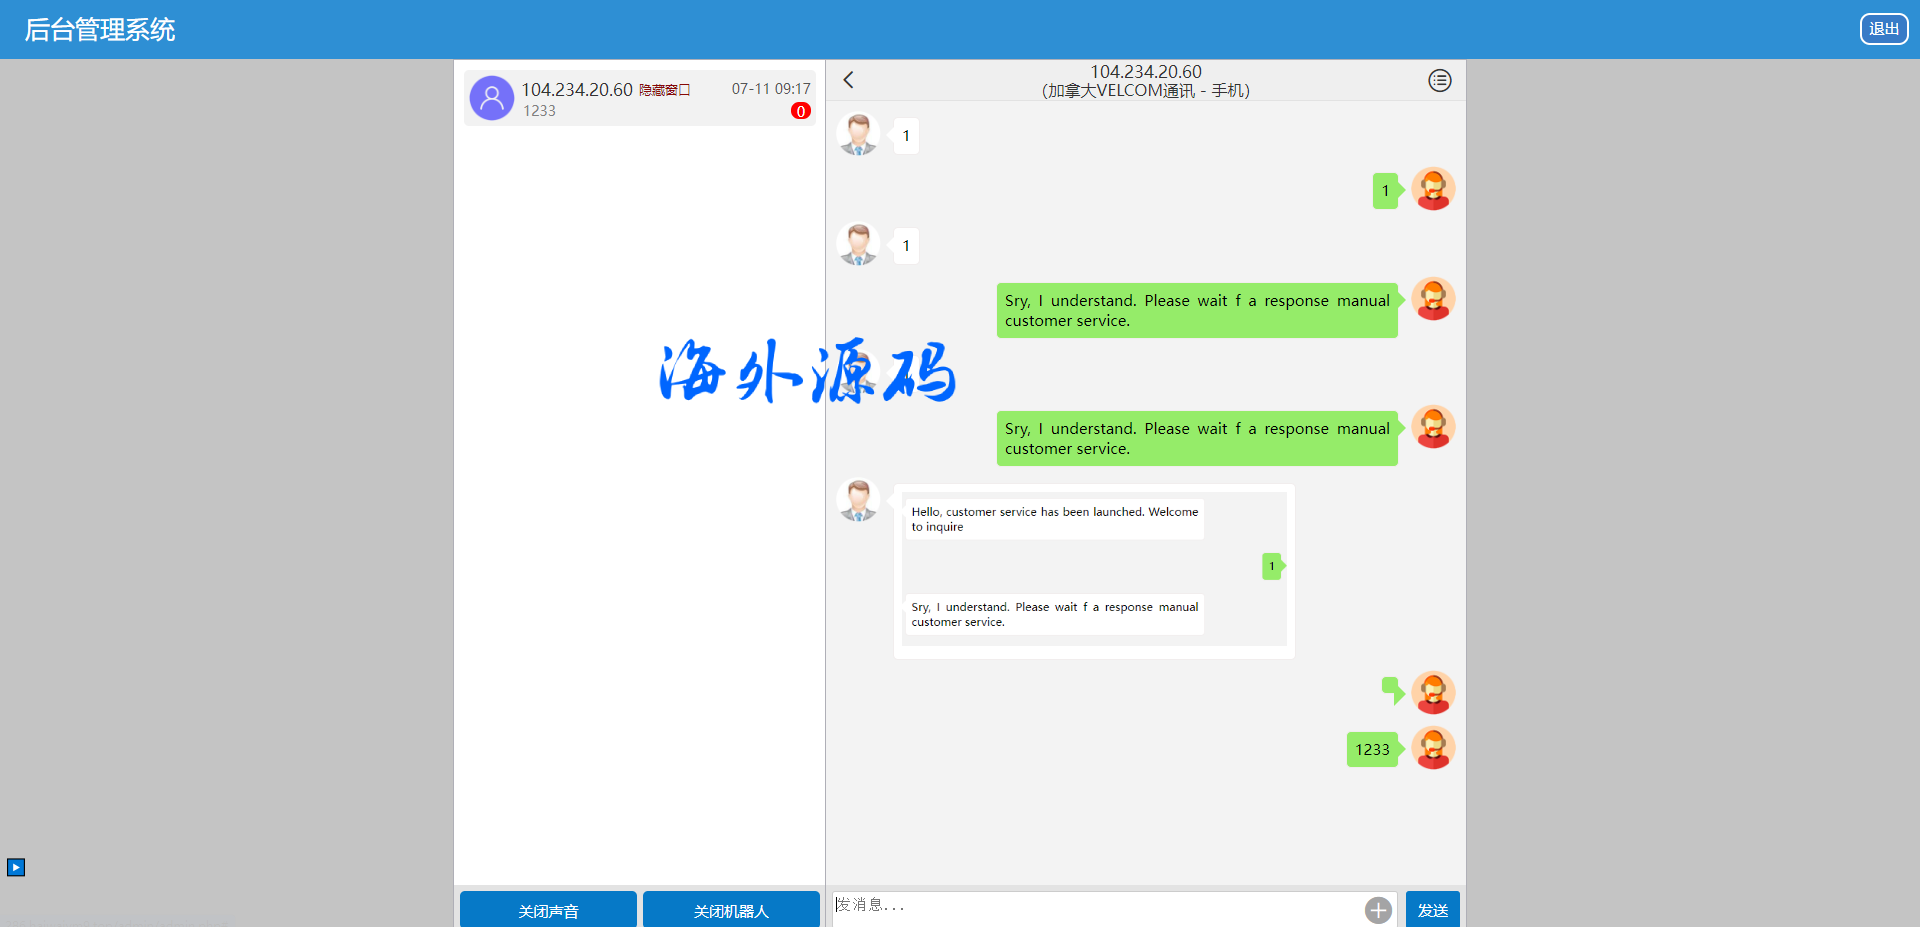Click the plus attachment icon
Screen dimensions: 1920x927
pyautogui.click(x=1378, y=909)
